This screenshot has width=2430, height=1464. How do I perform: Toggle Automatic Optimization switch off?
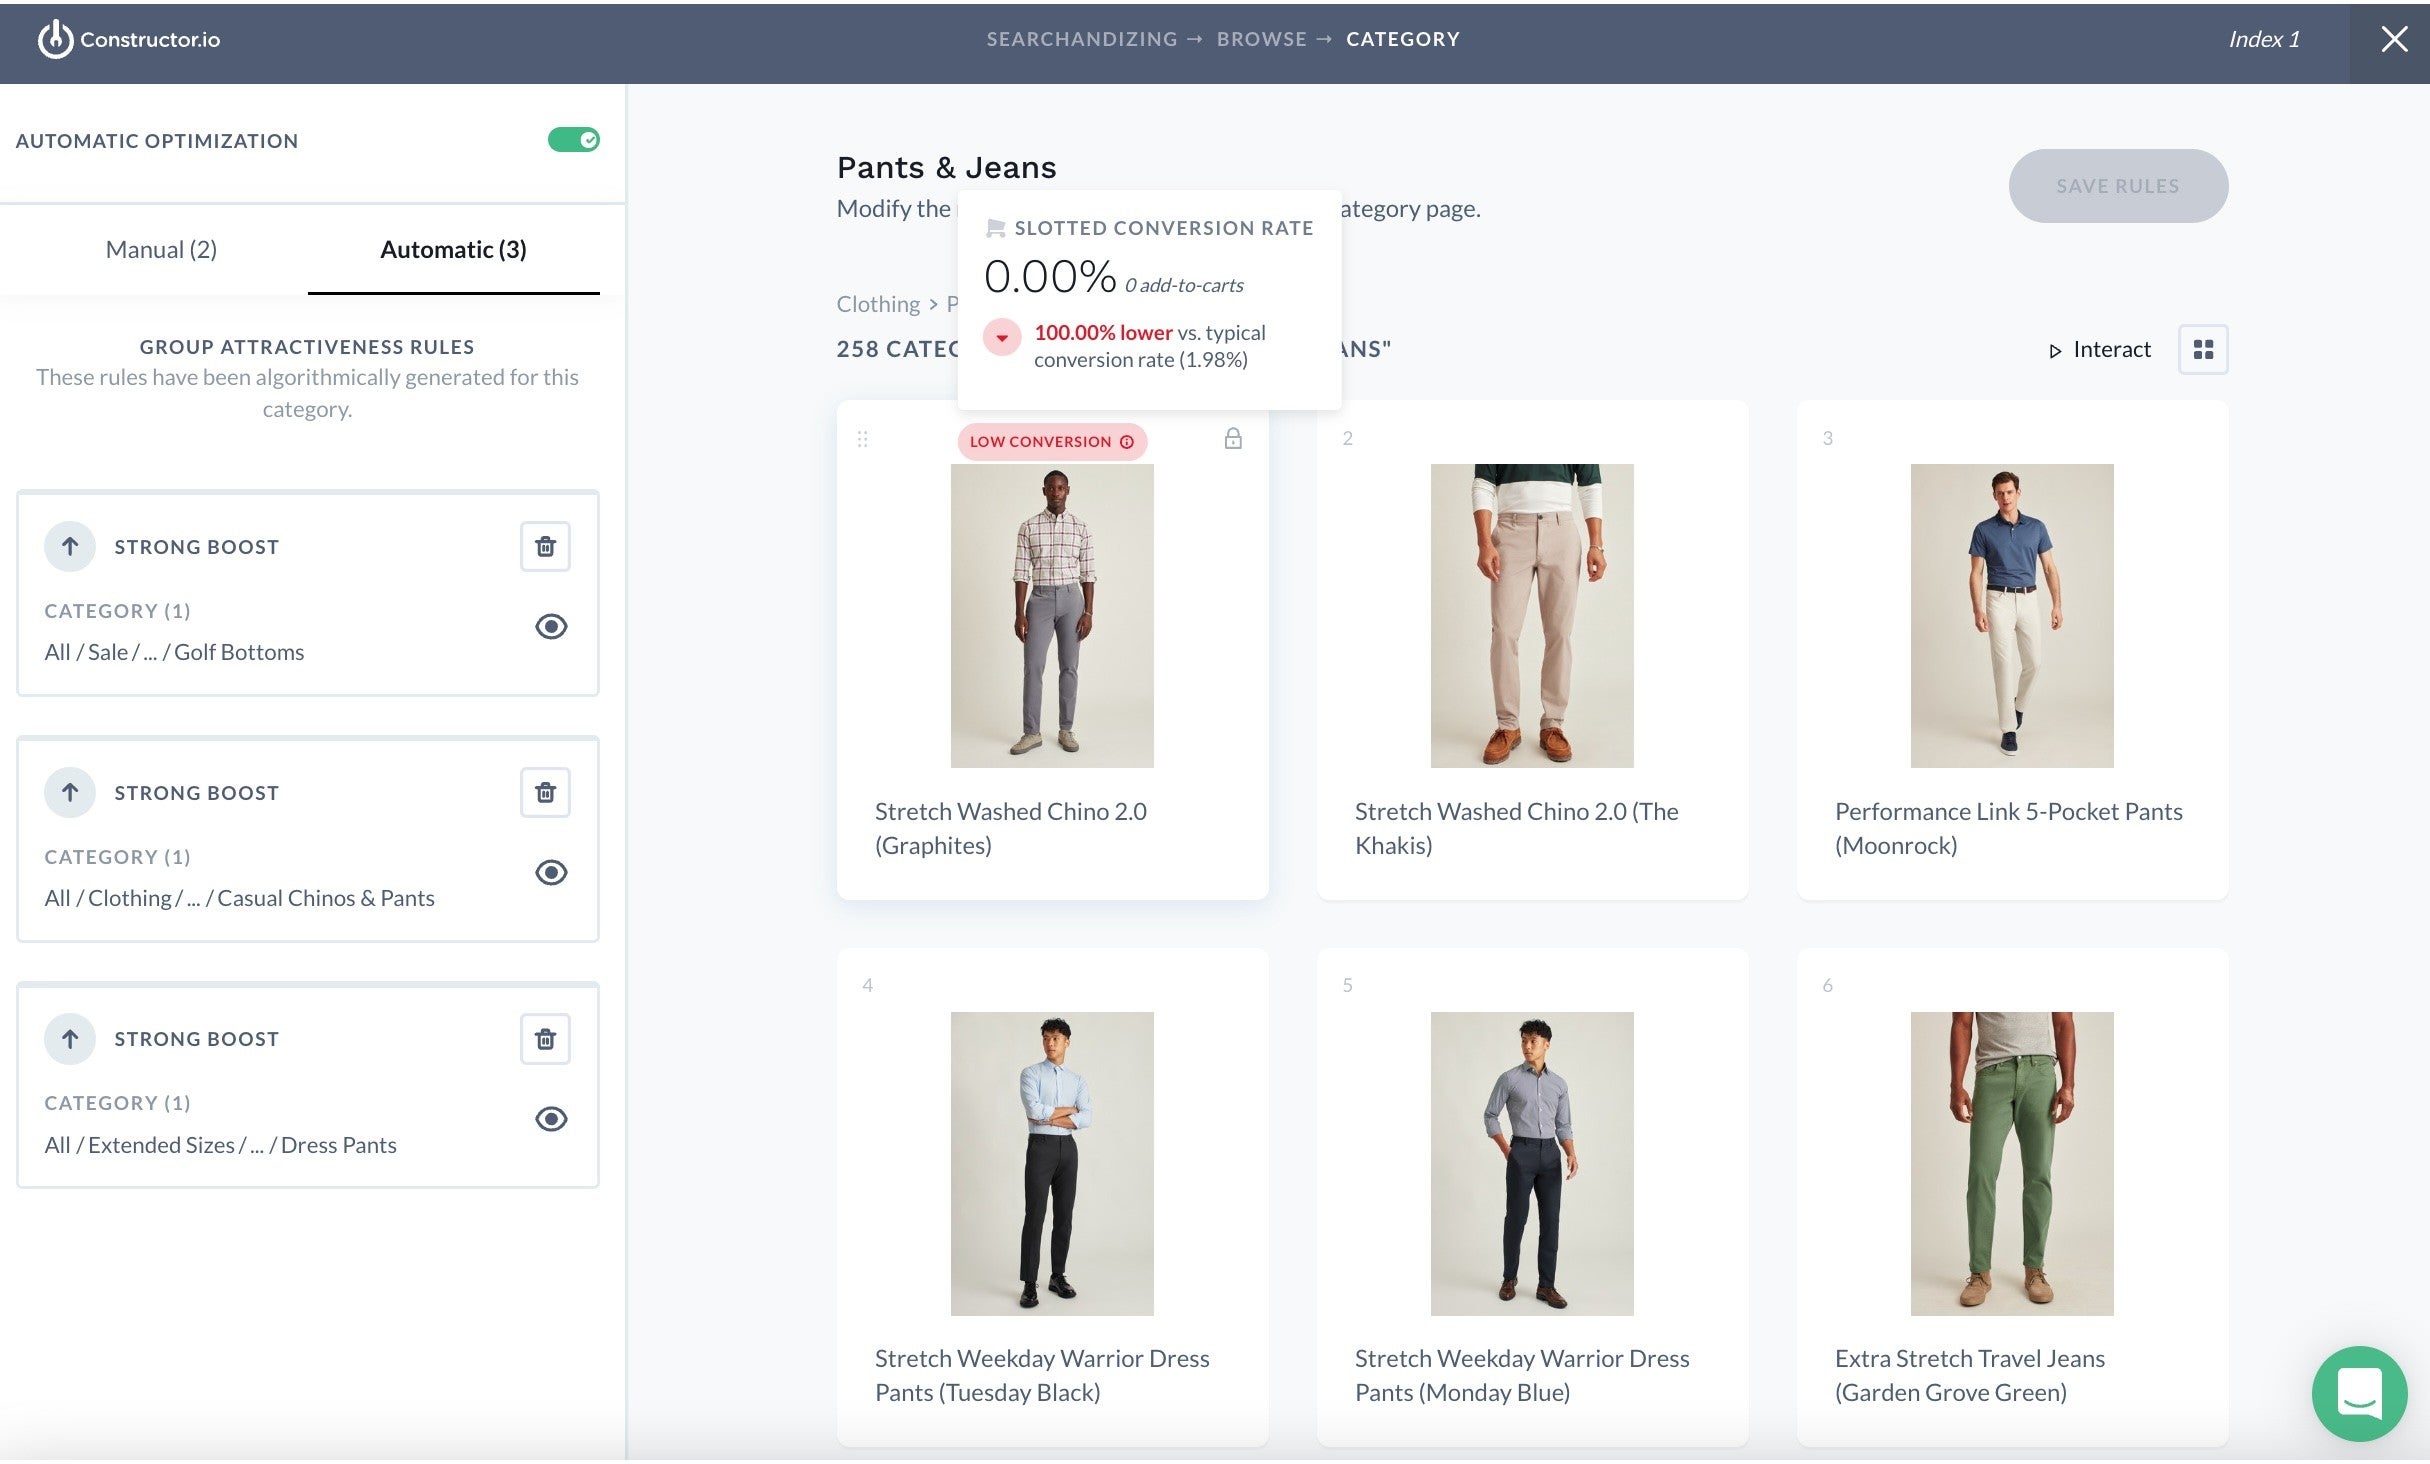click(x=573, y=140)
